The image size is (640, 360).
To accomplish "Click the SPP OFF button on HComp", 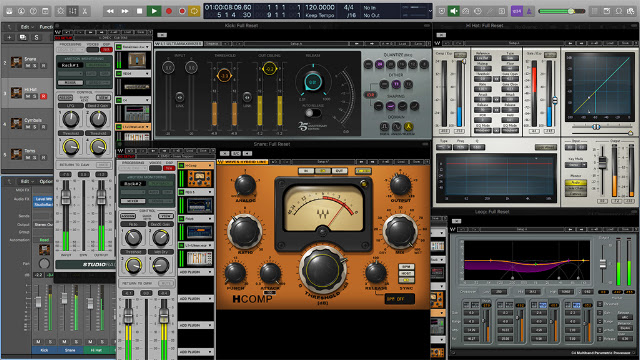I will 400,299.
